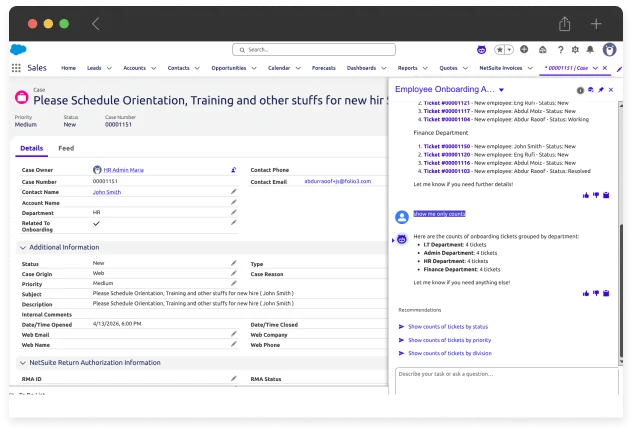Open the Leads tab dropdown chevron
634x432 pixels.
[109, 68]
